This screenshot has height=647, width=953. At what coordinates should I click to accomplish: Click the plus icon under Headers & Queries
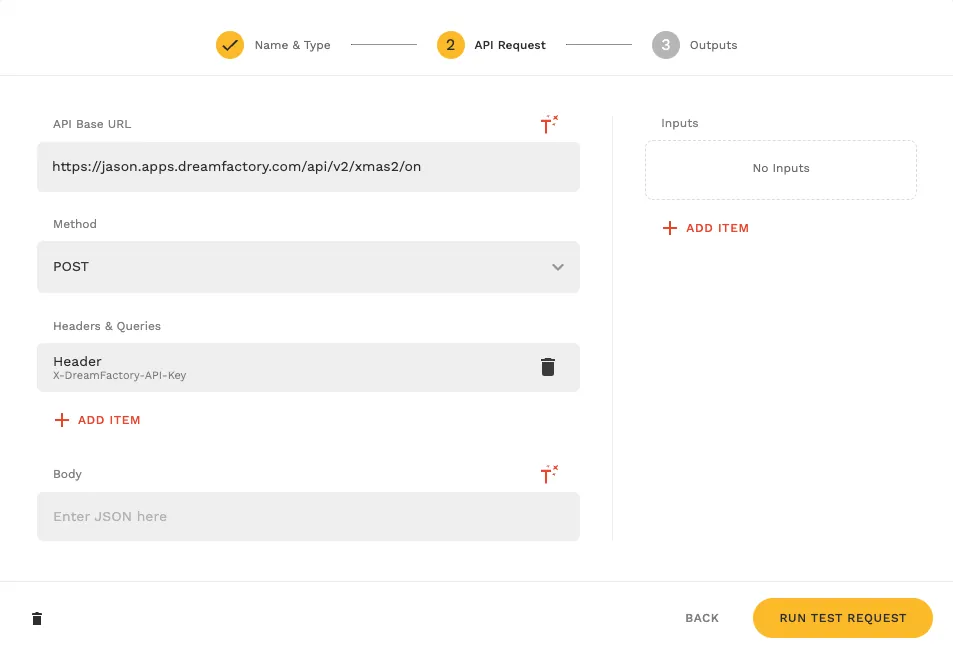pos(60,420)
